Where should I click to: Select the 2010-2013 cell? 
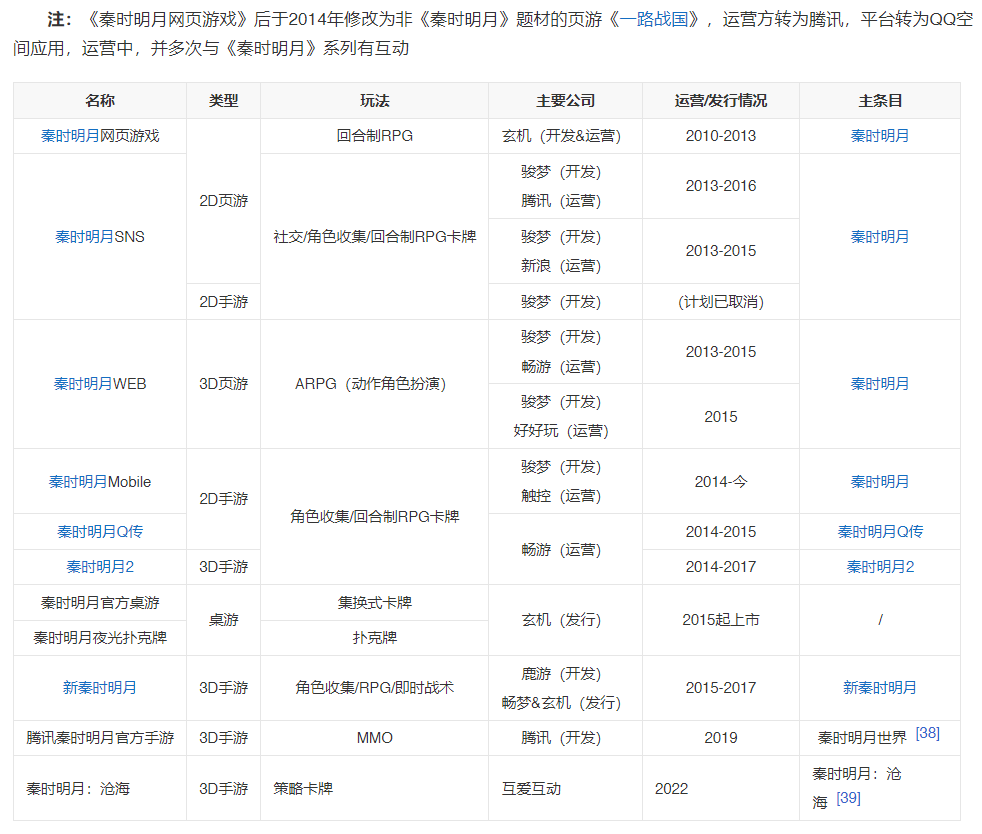721,136
